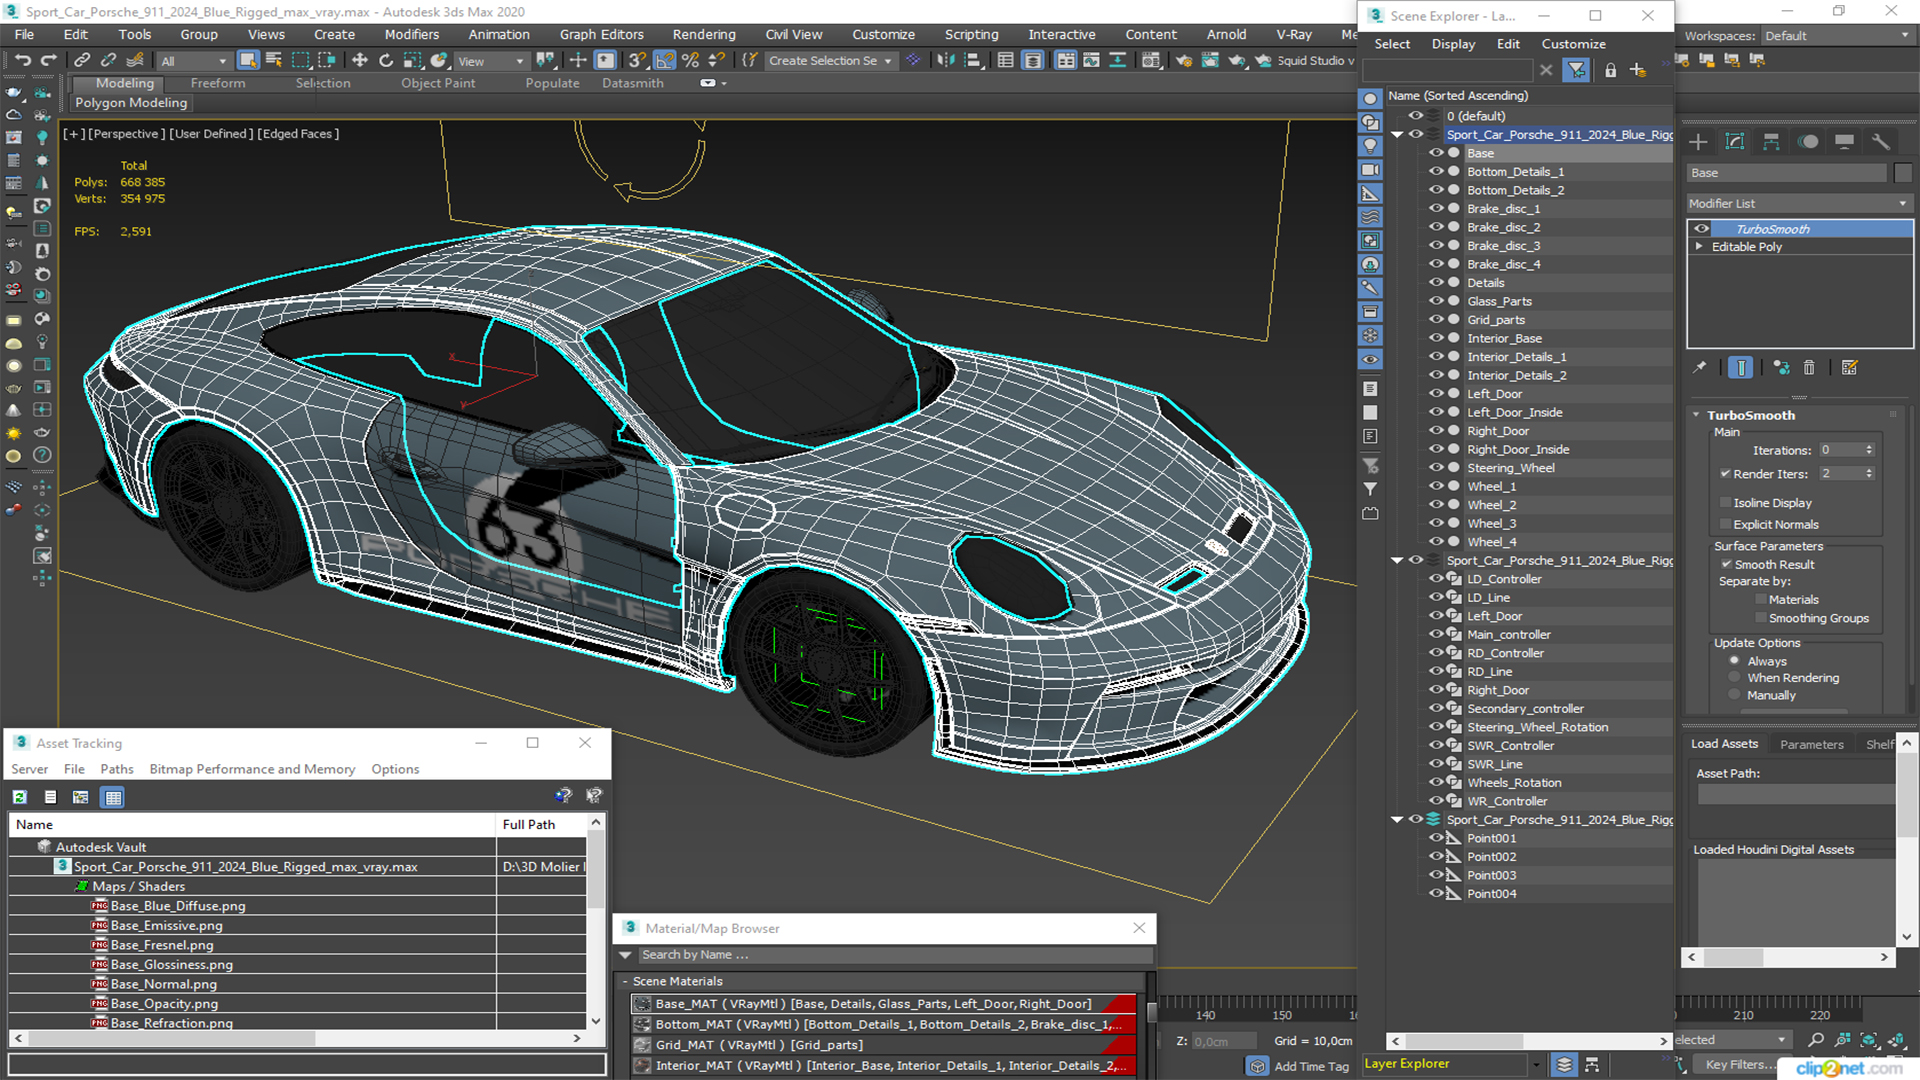Viewport: 1920px width, 1080px height.
Task: Toggle visibility of Wheel_1 object
Action: [1436, 486]
